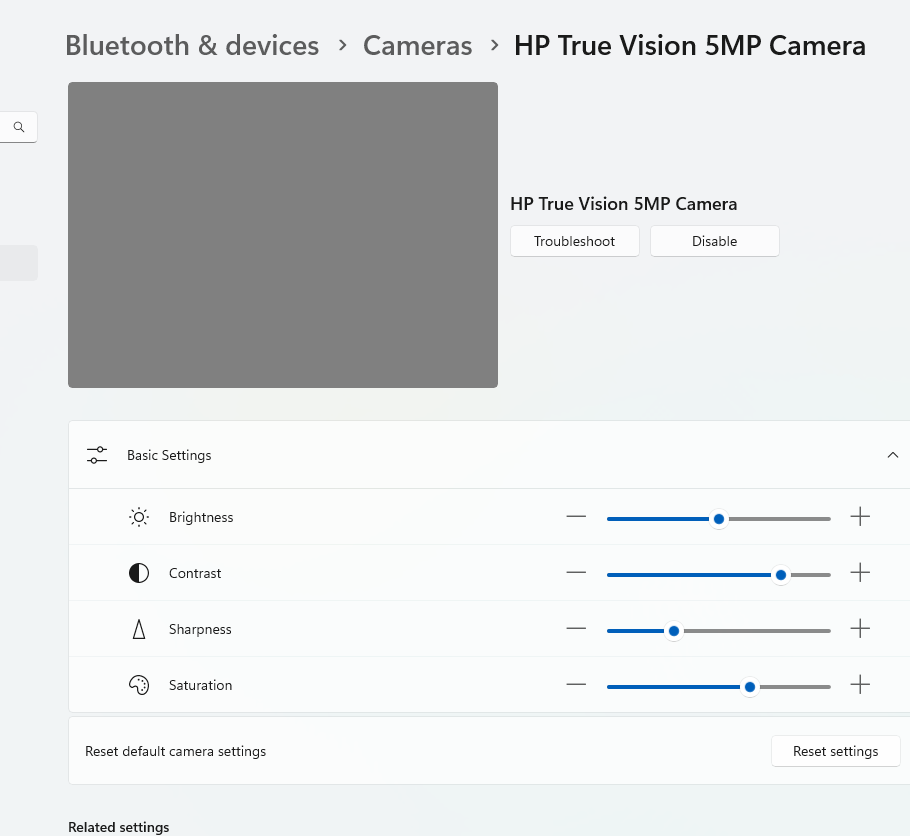Go back to the Cameras page

click(x=417, y=45)
